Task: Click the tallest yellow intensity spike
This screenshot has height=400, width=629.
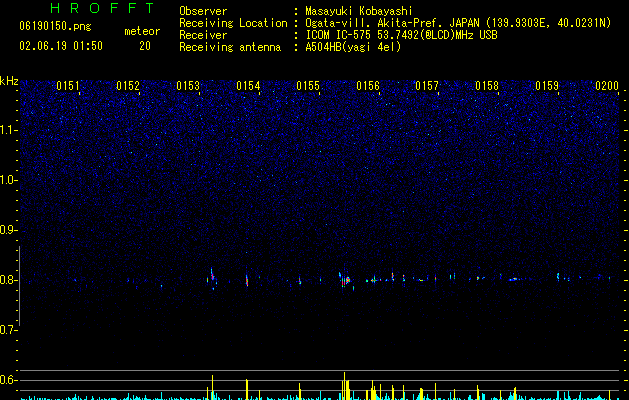Action: tap(344, 386)
